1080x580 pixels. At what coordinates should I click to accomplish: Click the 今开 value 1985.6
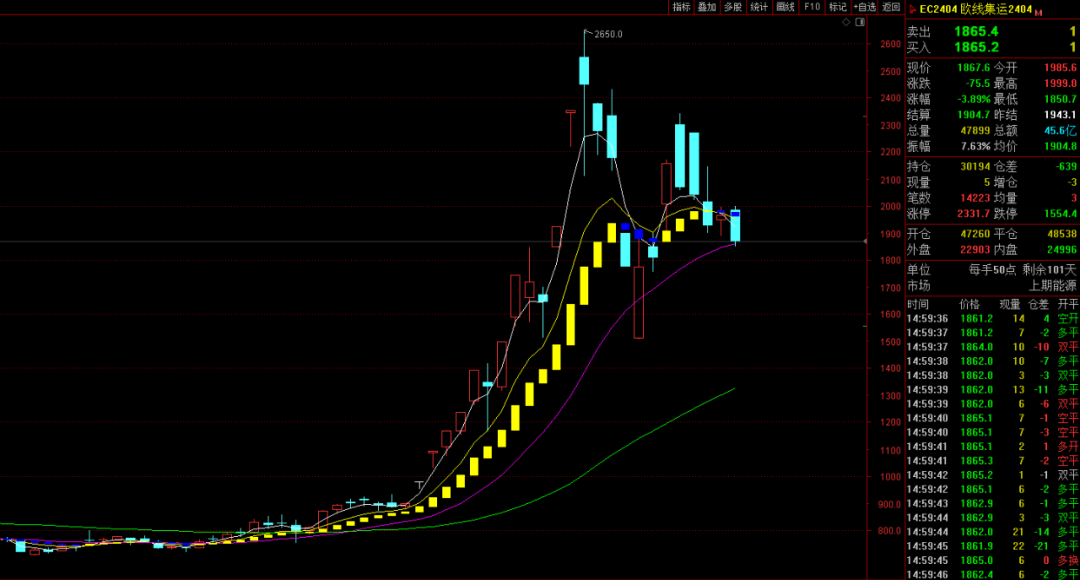tap(1060, 68)
